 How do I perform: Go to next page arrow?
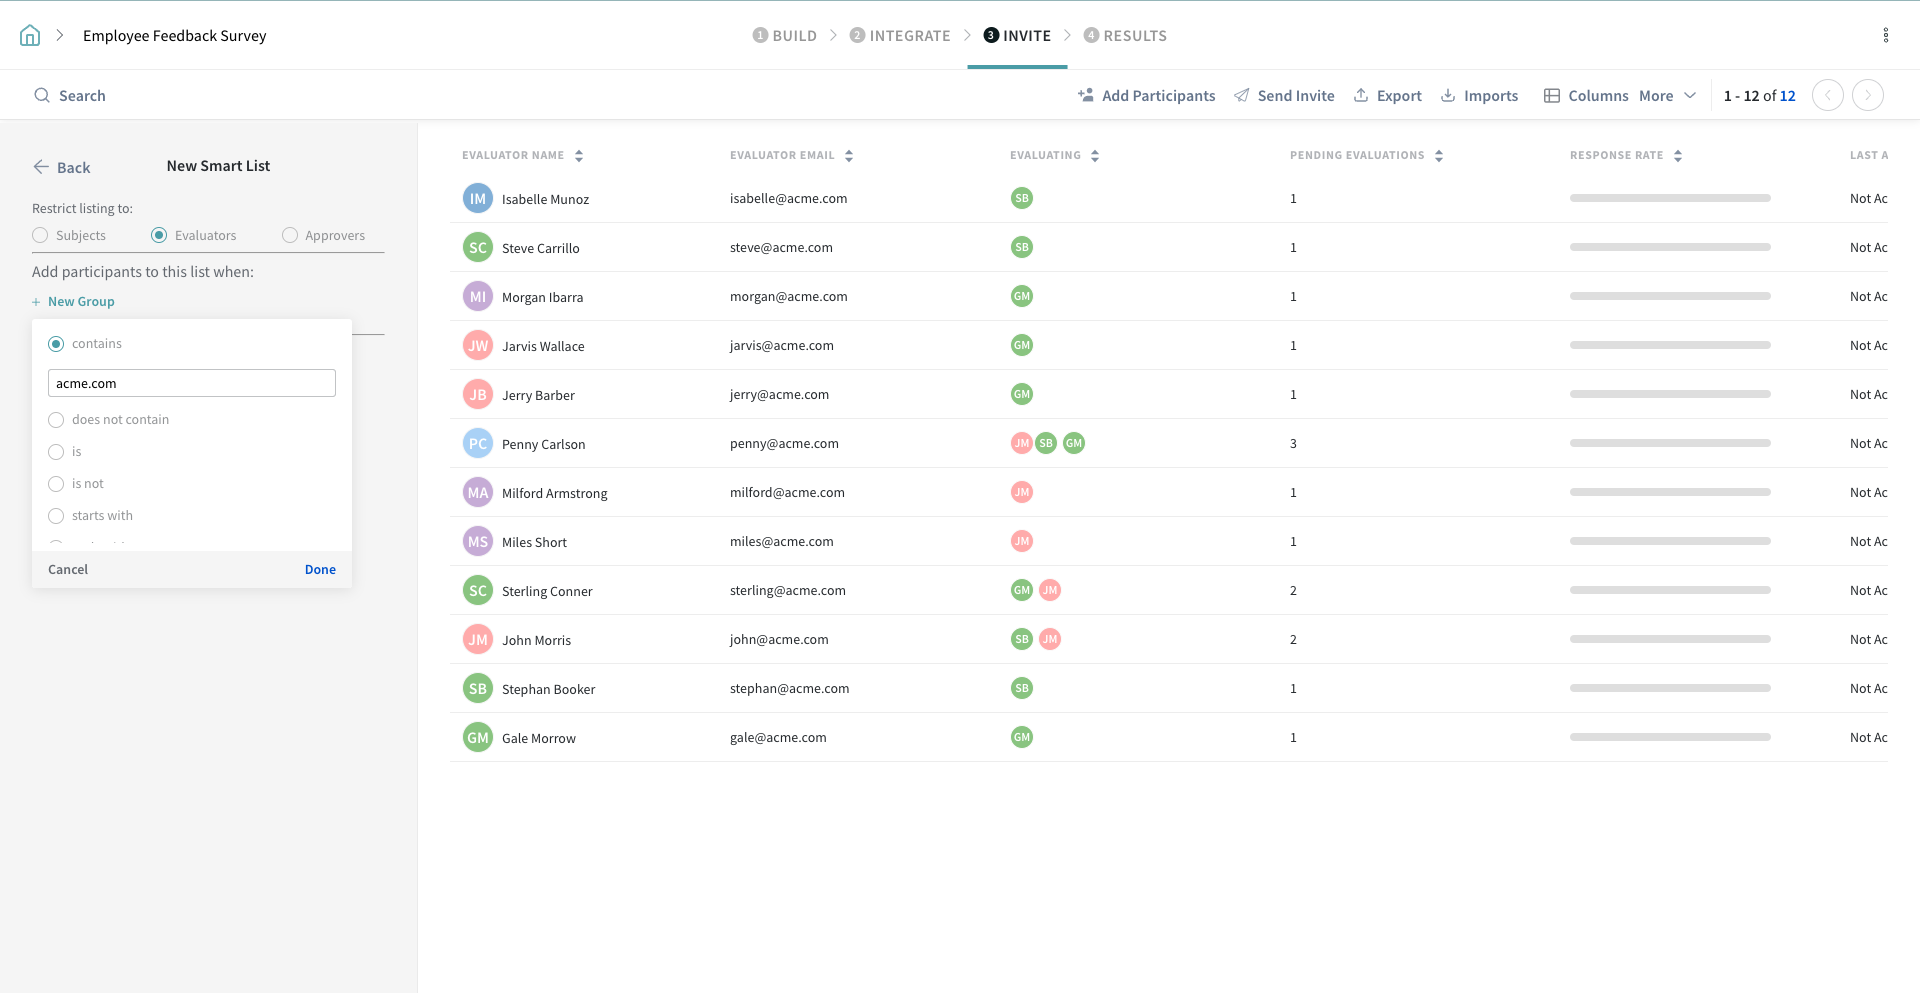[1867, 96]
